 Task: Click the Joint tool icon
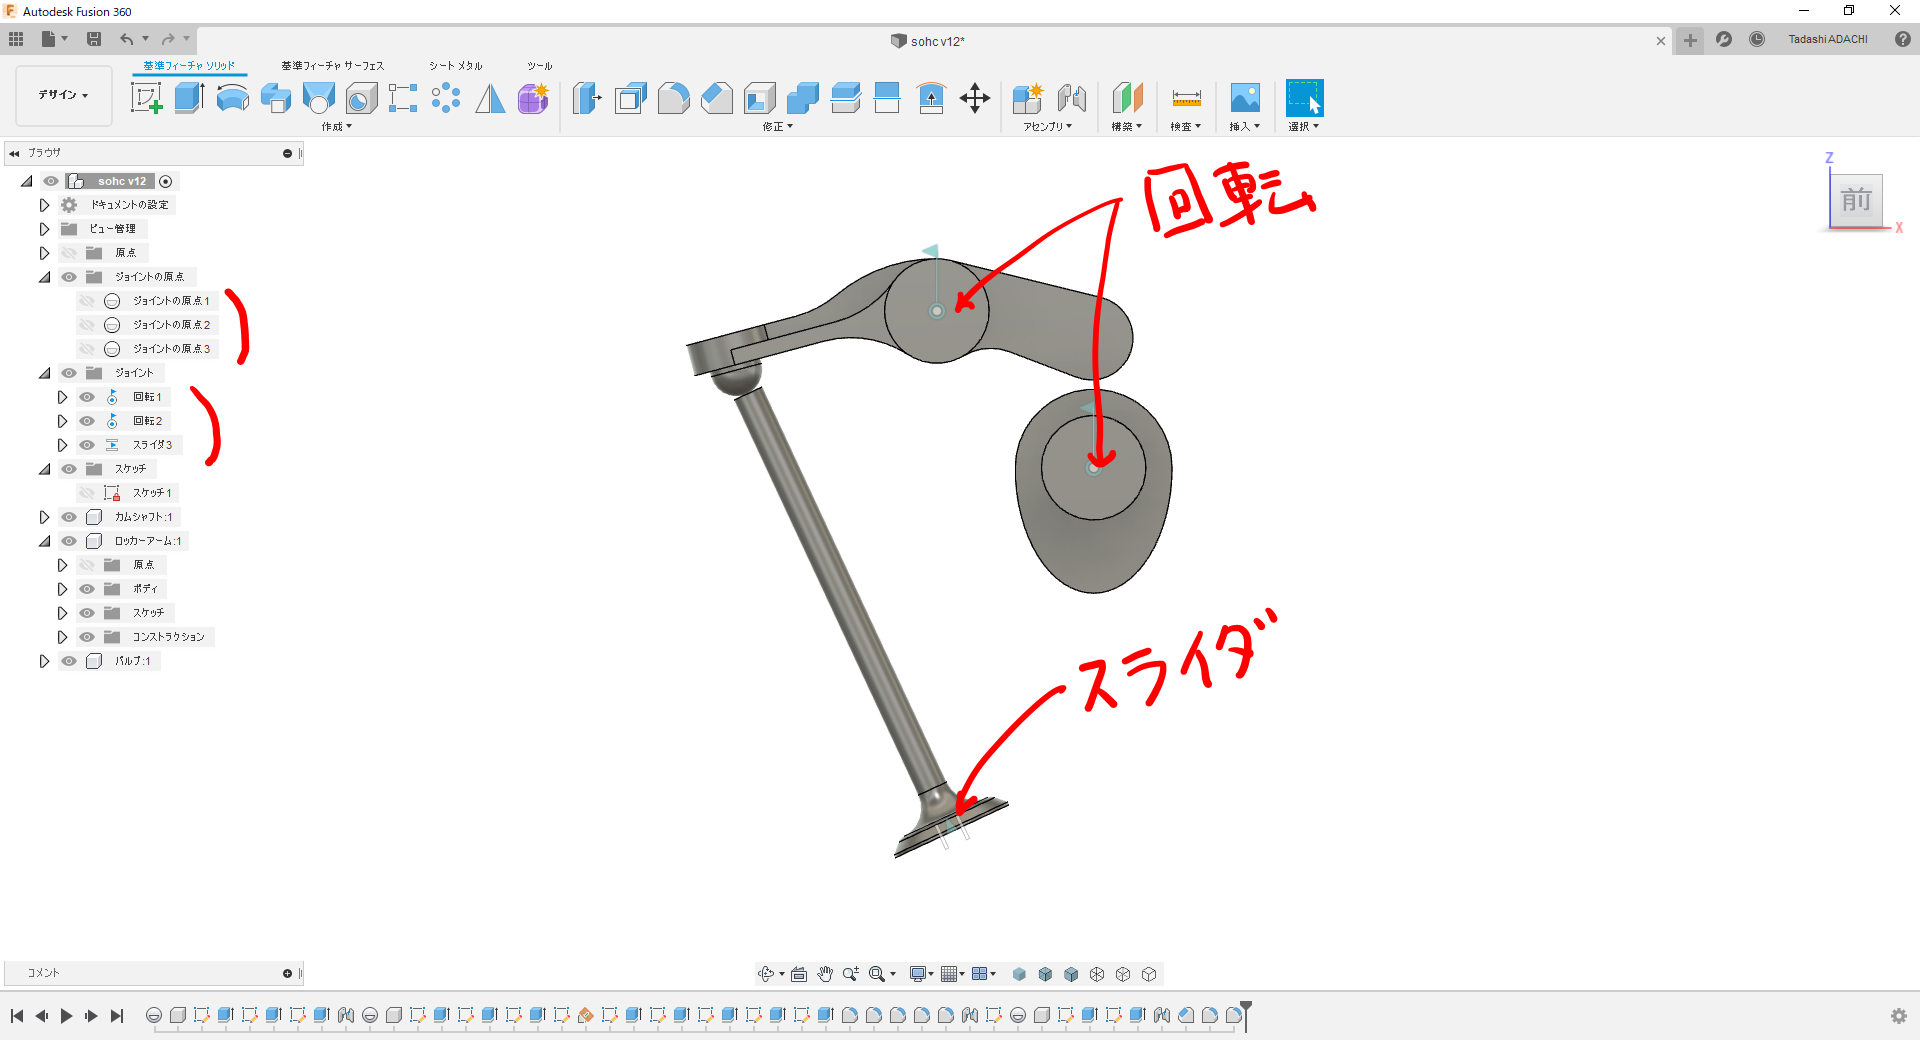1071,98
